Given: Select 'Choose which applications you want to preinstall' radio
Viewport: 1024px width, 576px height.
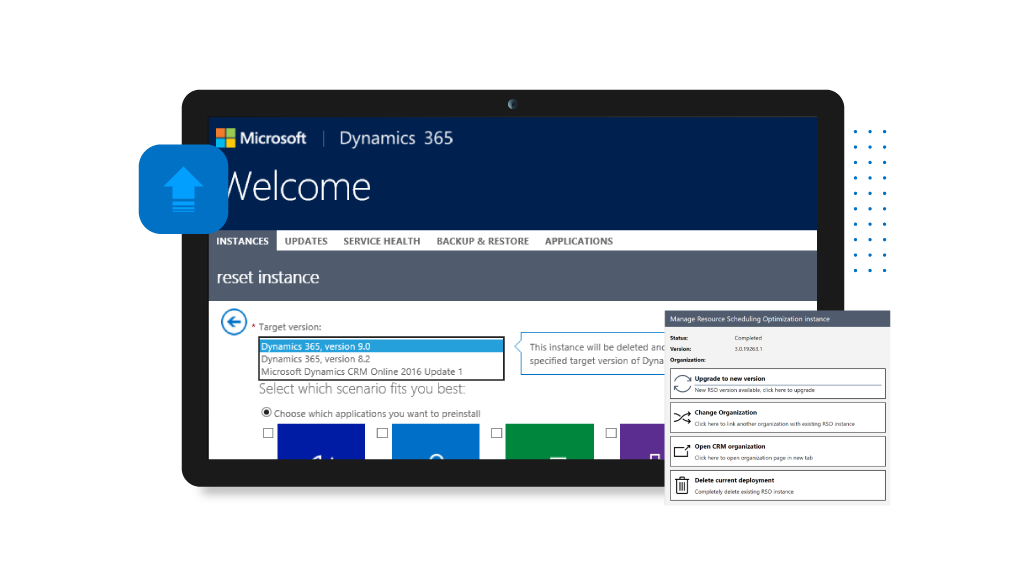Looking at the screenshot, I should tap(266, 412).
